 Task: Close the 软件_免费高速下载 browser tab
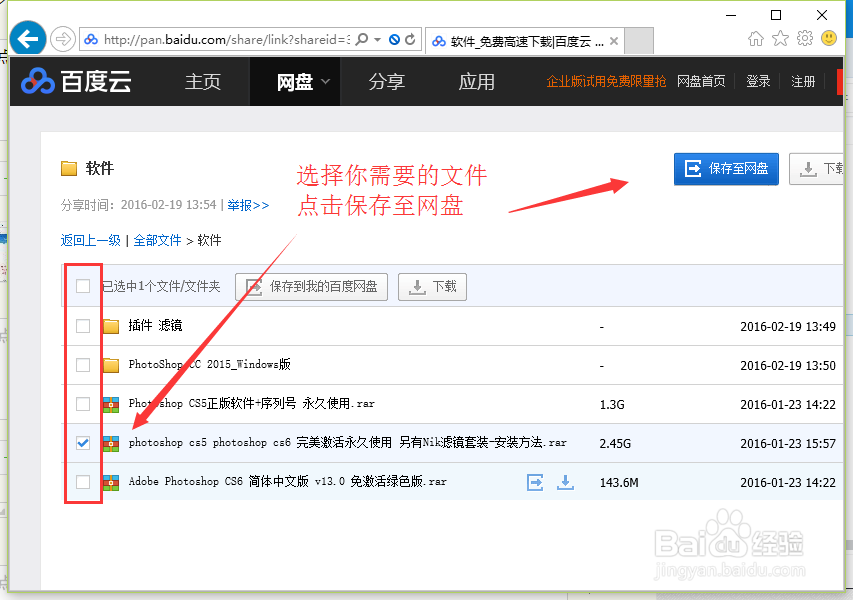pyautogui.click(x=614, y=41)
